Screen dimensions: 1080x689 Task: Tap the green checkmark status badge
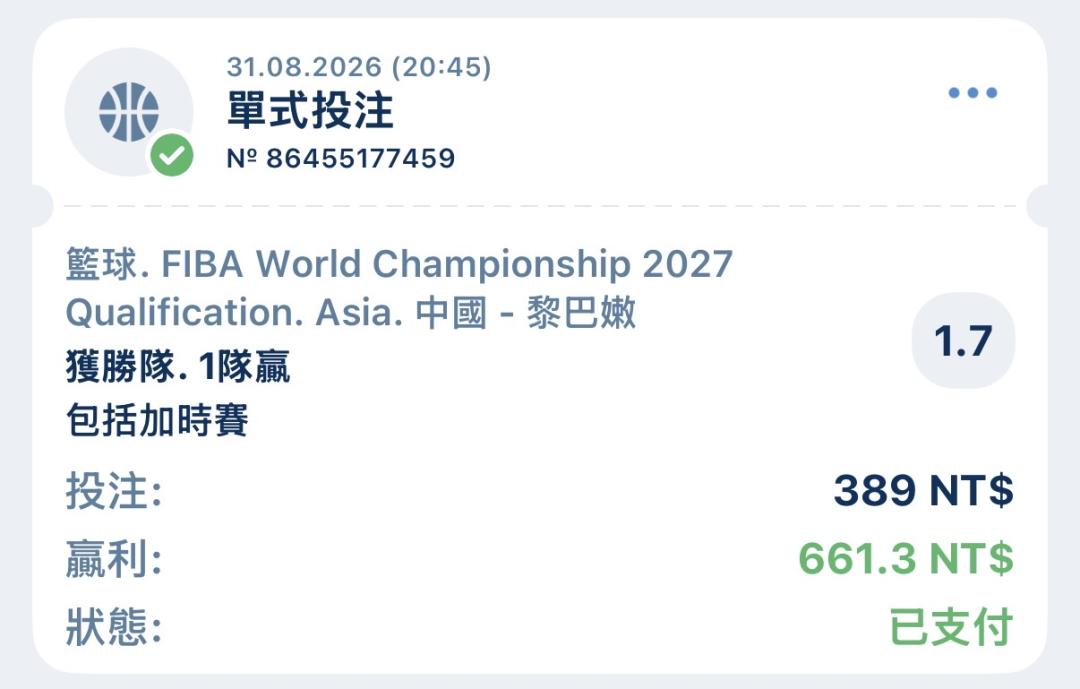(x=172, y=155)
